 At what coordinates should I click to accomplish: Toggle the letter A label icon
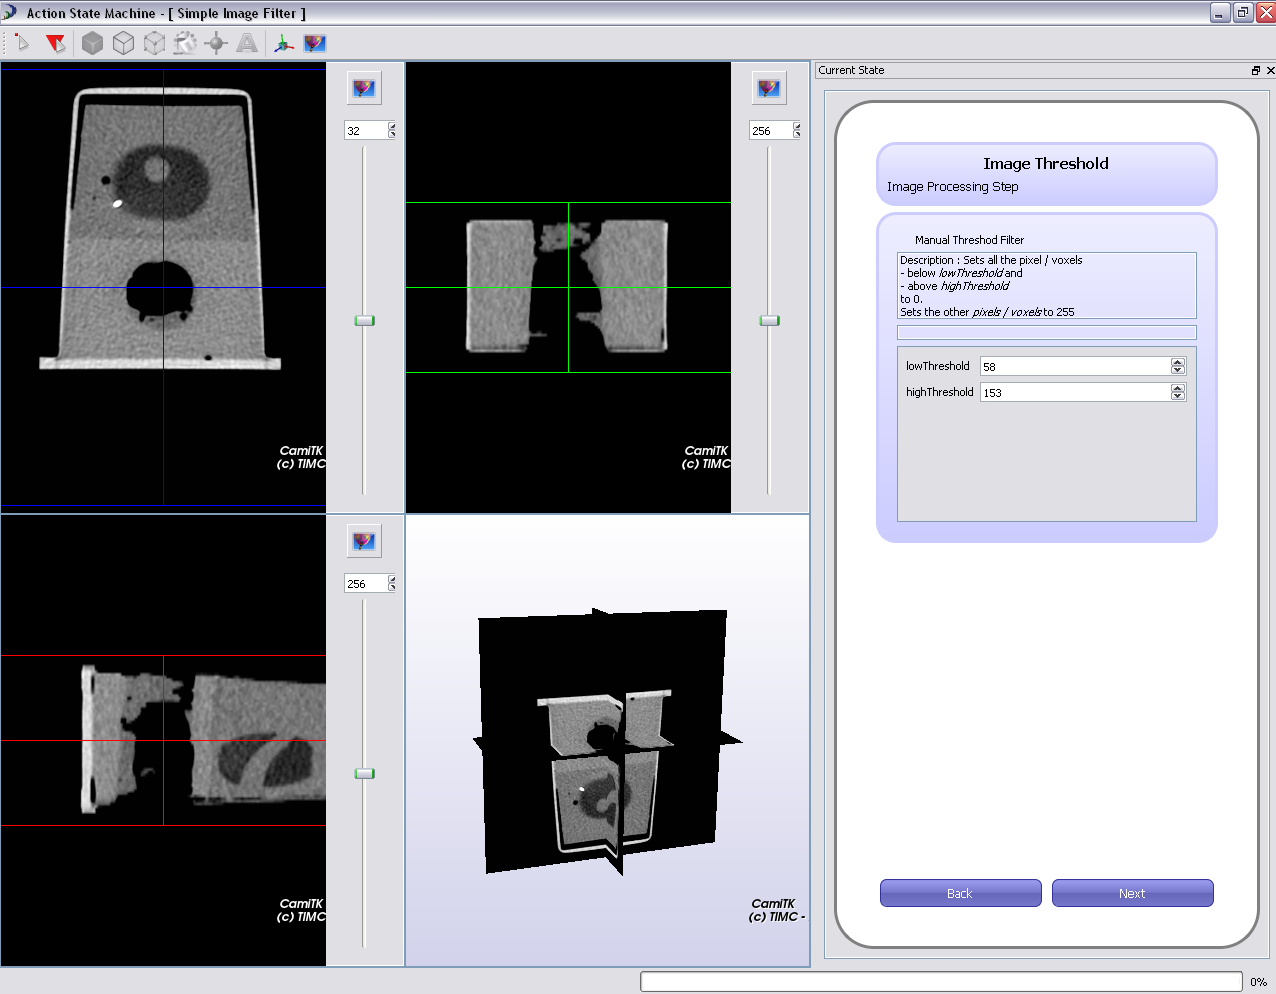point(247,43)
